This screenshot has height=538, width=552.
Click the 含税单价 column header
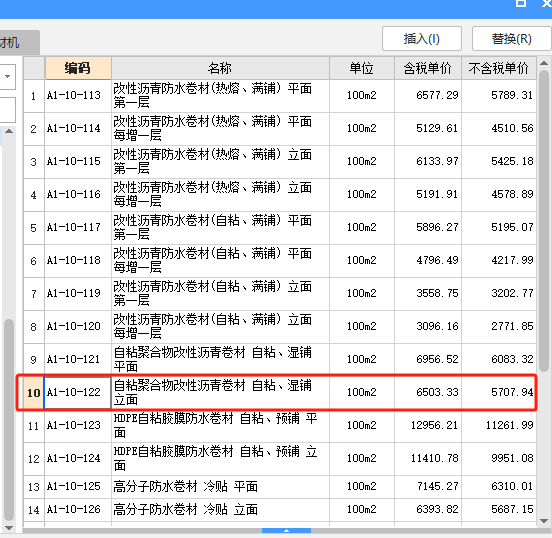tap(428, 68)
